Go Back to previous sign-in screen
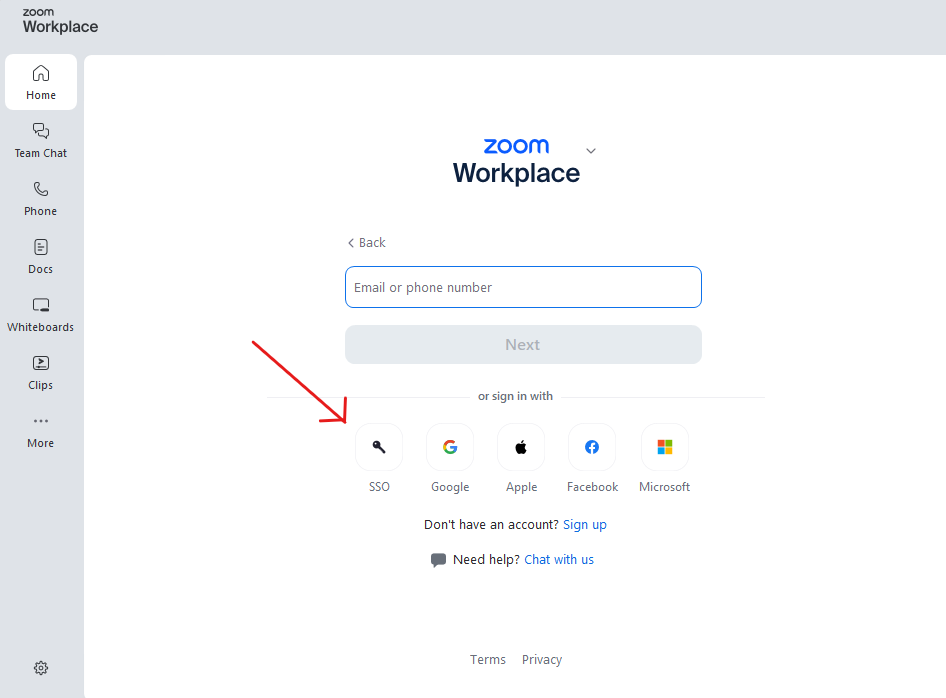946x698 pixels. coord(367,243)
